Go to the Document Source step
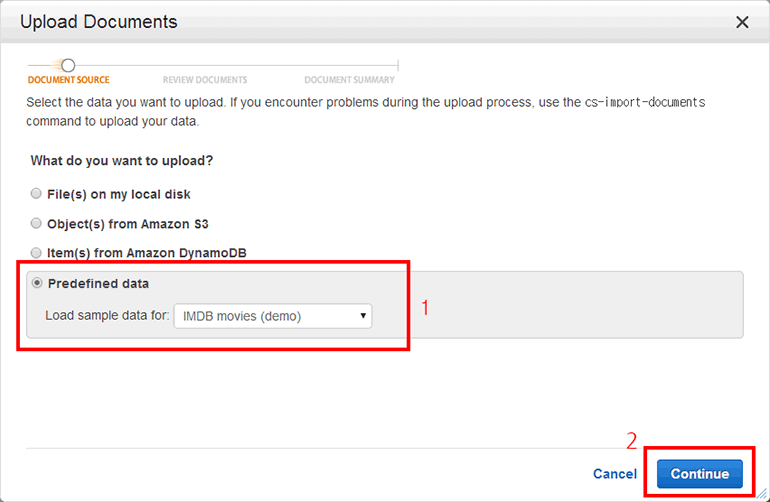The width and height of the screenshot is (770, 502). [68, 80]
